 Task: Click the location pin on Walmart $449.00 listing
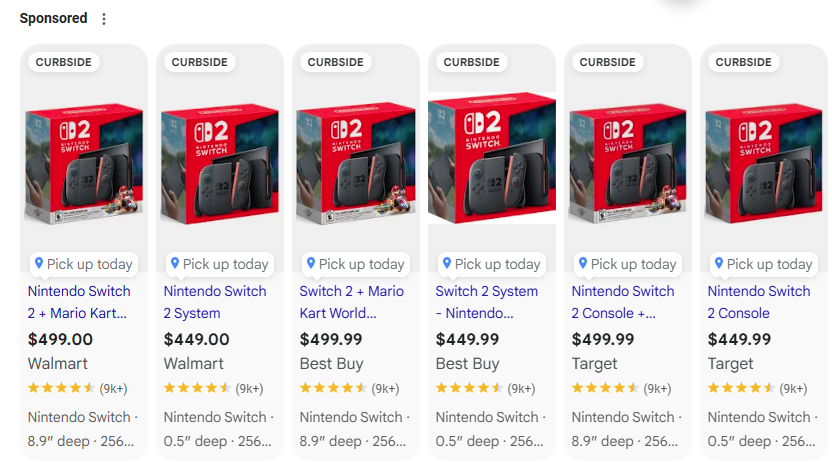(x=175, y=263)
